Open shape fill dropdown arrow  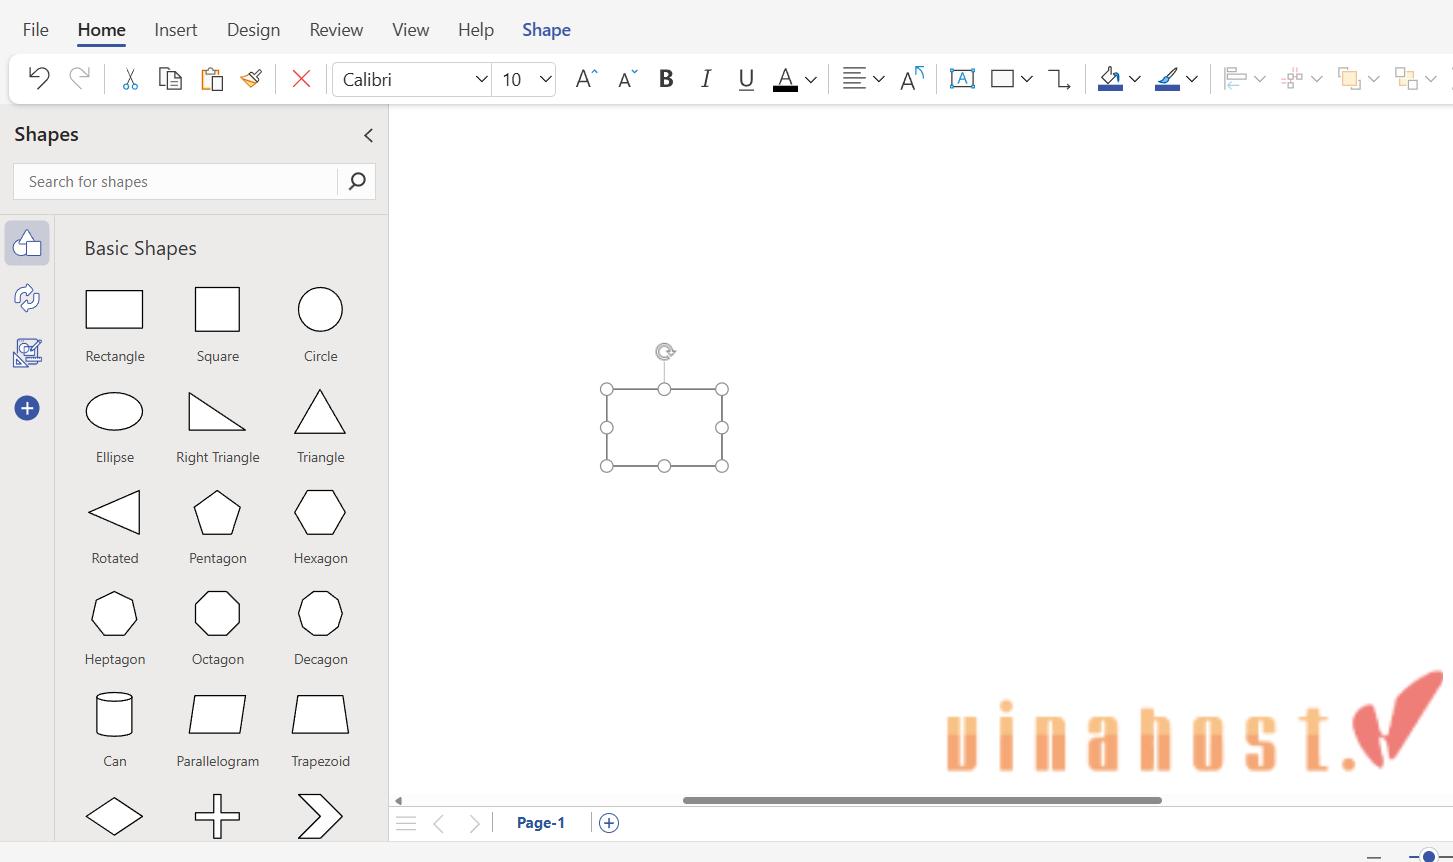(1135, 80)
